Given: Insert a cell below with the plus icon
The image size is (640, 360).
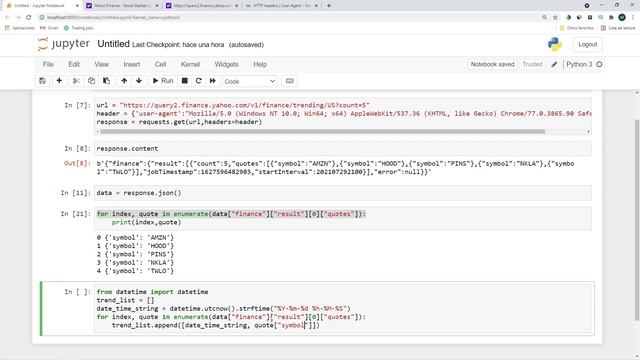Looking at the screenshot, I should point(59,81).
